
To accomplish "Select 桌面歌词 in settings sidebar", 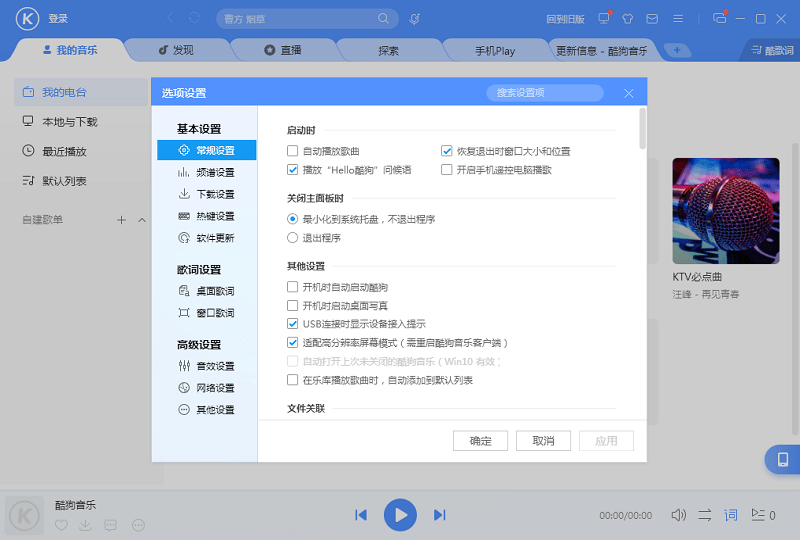I will [x=207, y=291].
